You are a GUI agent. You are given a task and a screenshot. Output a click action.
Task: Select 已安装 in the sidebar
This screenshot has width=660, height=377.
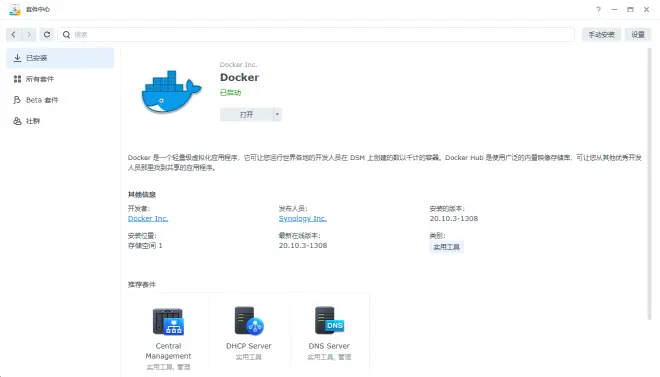click(x=60, y=58)
